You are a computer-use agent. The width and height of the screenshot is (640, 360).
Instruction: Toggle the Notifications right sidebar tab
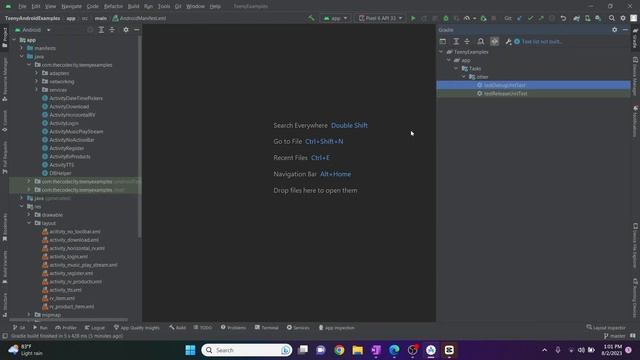[635, 121]
